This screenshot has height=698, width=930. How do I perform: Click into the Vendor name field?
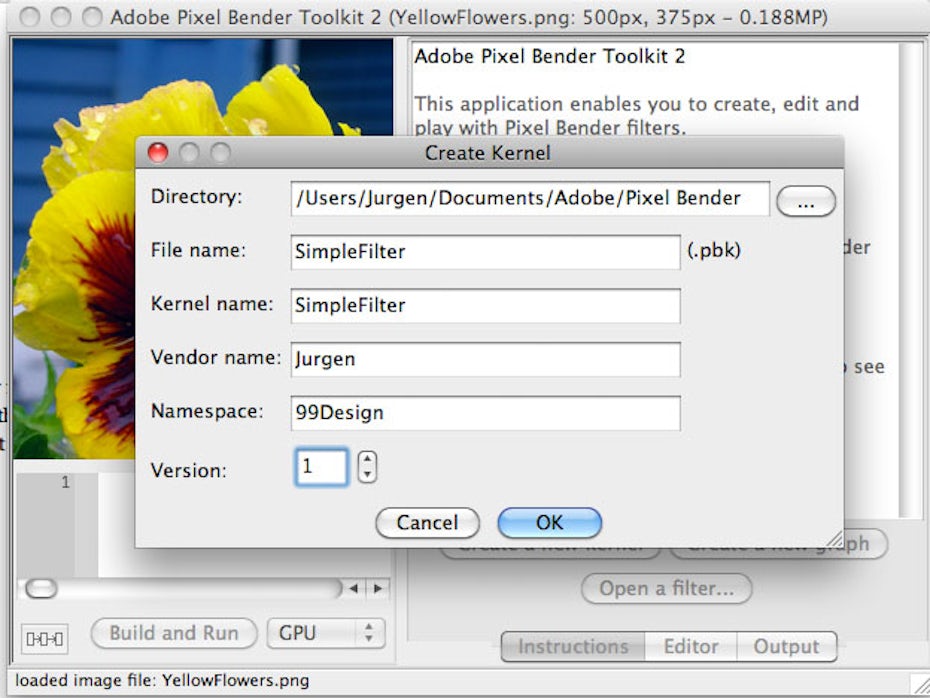(485, 359)
